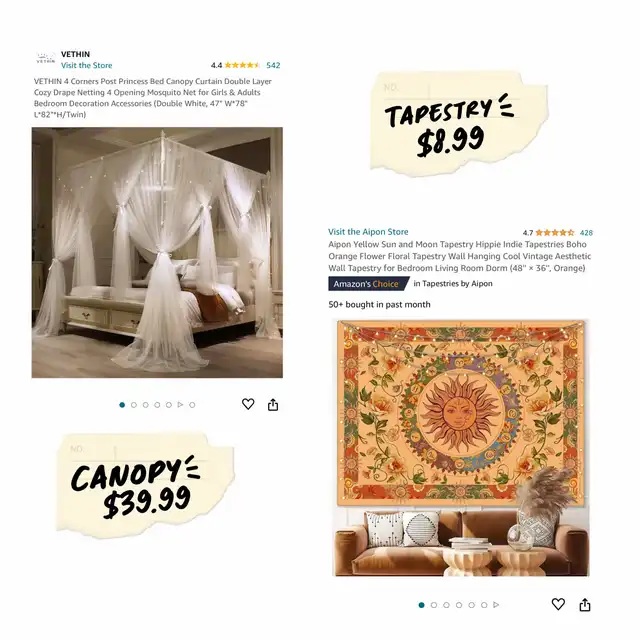Select last canopy carousel dot
This screenshot has height=640, width=640.
point(192,405)
